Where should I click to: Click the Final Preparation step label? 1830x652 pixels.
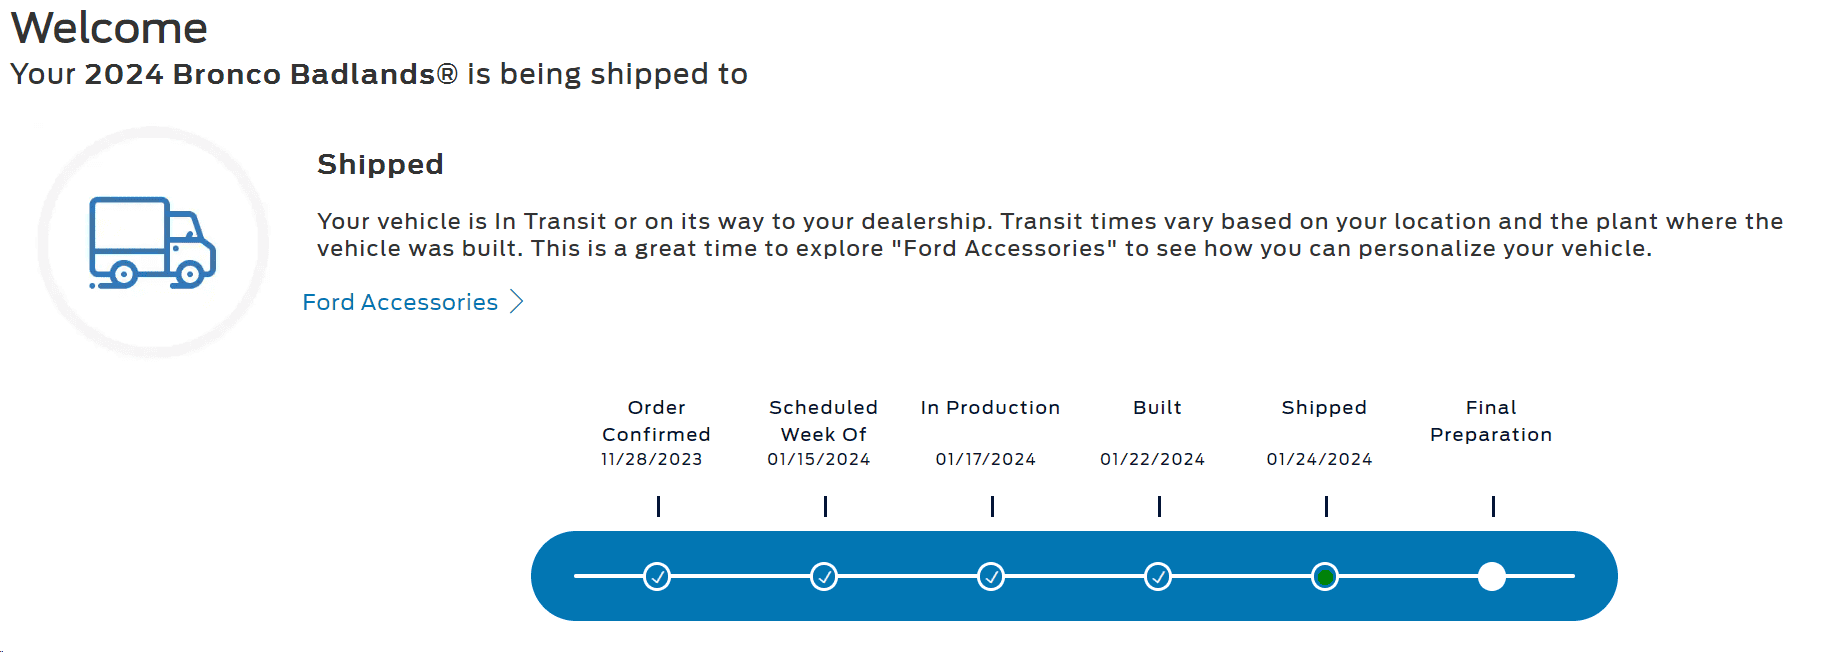coord(1491,421)
